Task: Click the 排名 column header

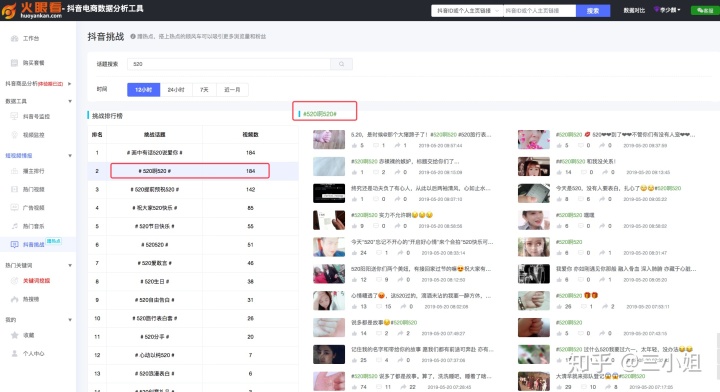Action: [97, 134]
